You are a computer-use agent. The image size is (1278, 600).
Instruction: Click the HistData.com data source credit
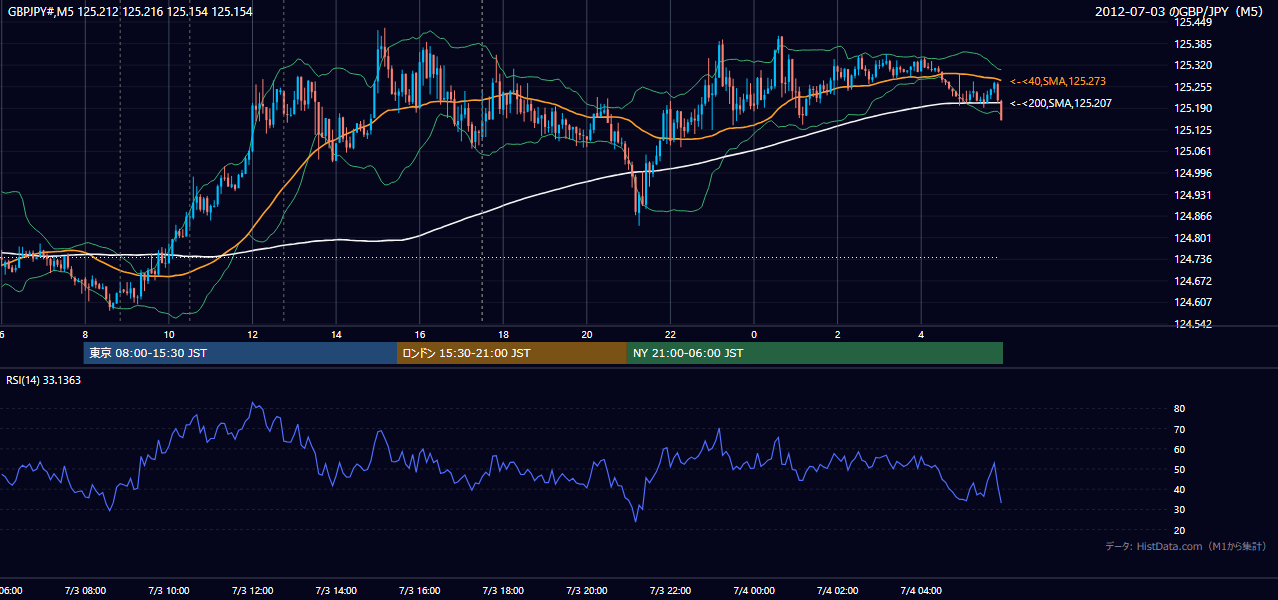pyautogui.click(x=1186, y=546)
